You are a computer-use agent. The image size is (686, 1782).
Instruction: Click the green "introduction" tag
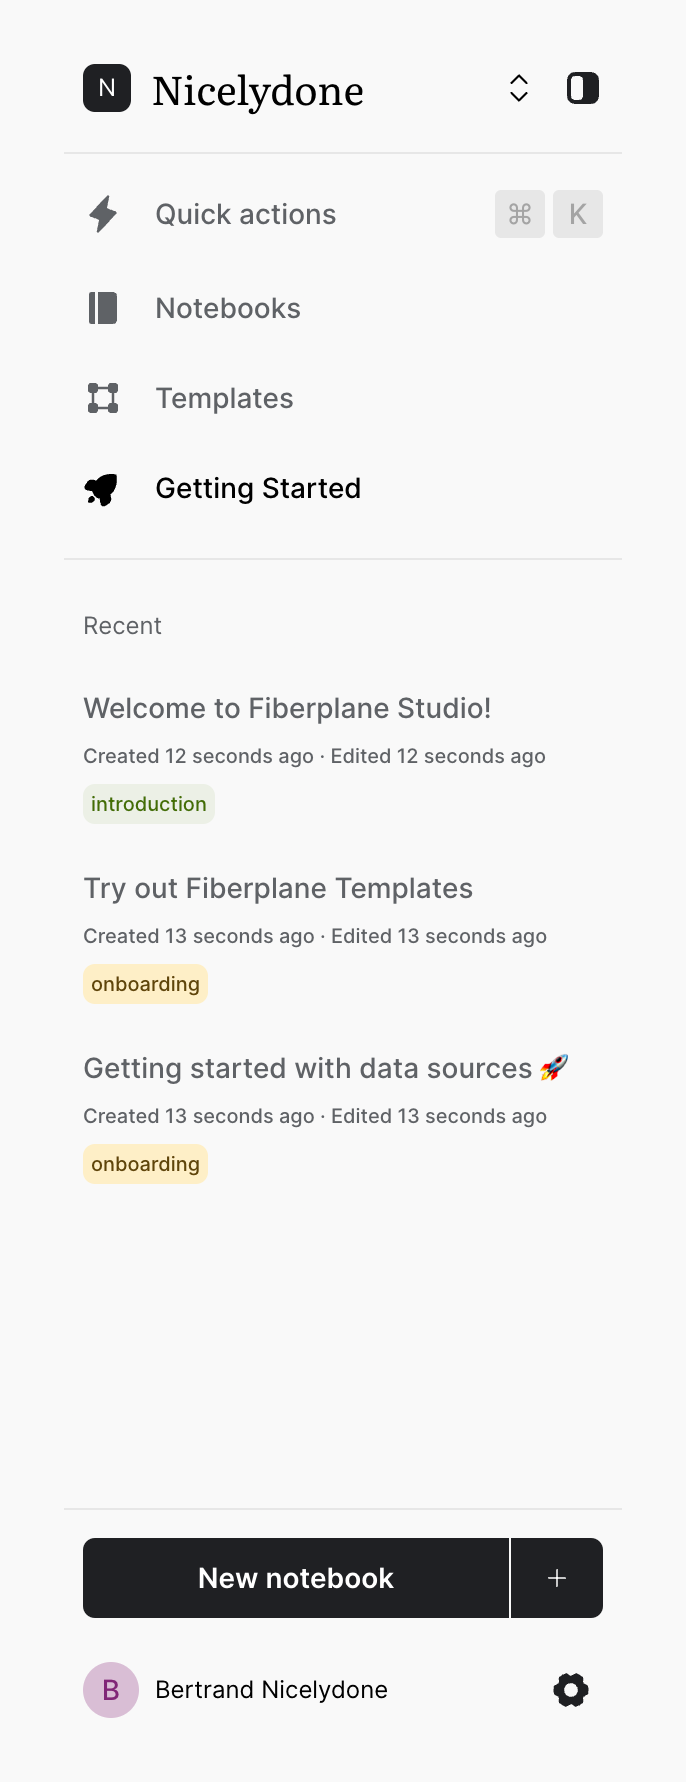148,803
